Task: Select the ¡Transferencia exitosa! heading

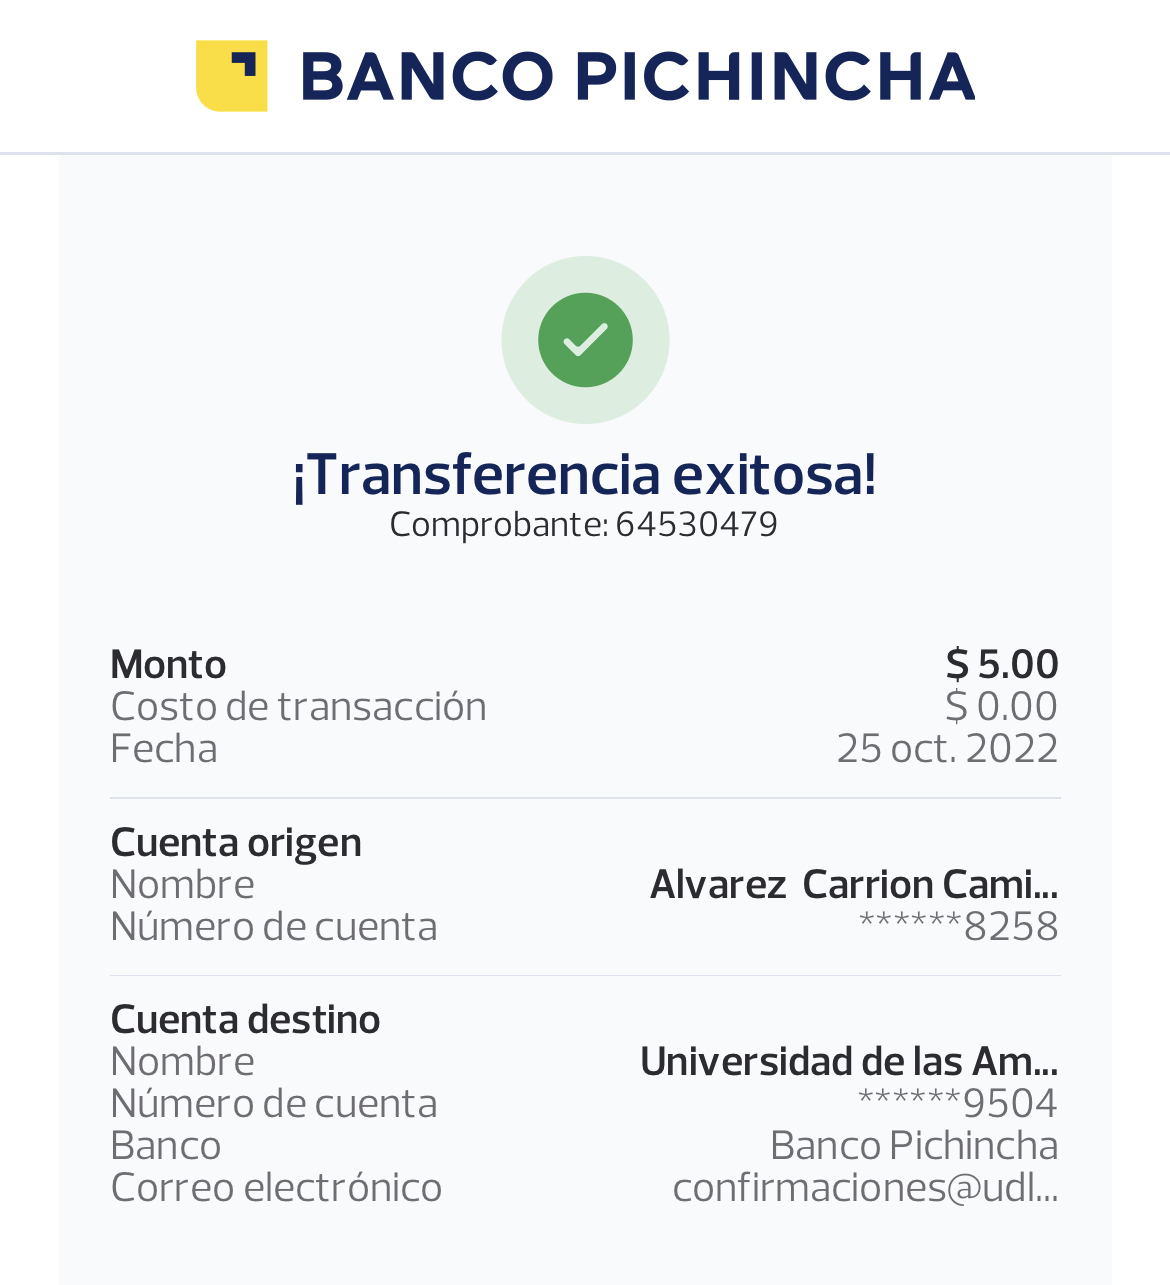Action: (x=585, y=474)
